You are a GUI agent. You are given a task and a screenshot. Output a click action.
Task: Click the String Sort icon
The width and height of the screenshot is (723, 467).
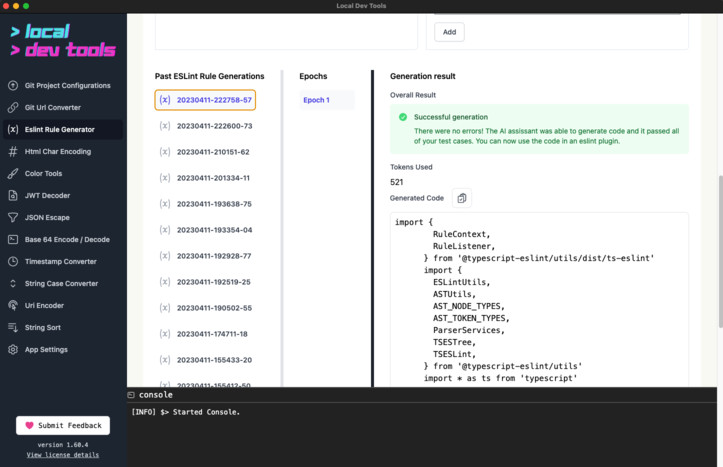13,327
